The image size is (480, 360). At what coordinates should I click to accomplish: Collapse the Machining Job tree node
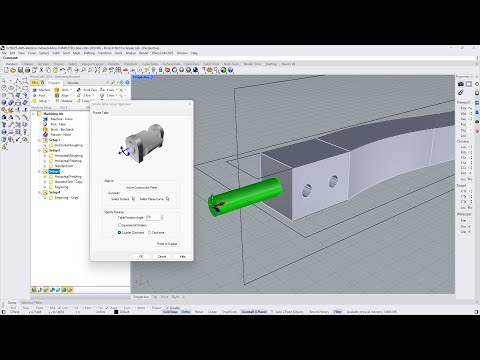click(x=34, y=114)
